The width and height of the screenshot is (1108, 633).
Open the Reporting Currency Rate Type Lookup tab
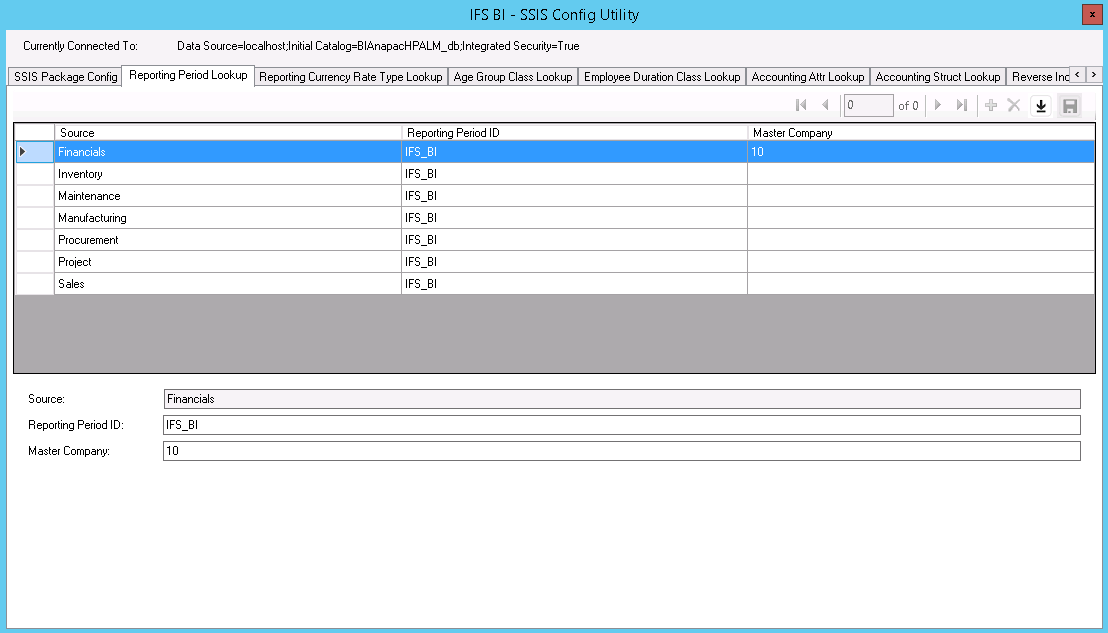(x=350, y=77)
